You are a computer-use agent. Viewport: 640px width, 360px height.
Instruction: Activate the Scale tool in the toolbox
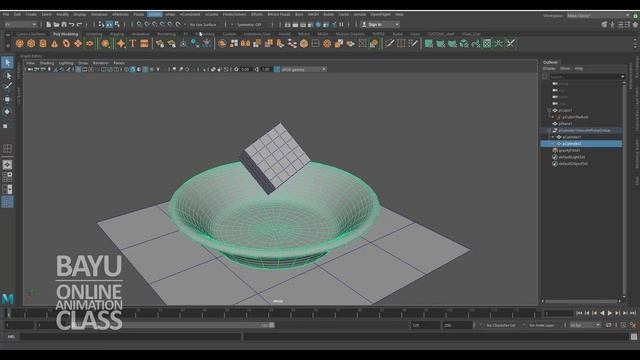point(7,126)
